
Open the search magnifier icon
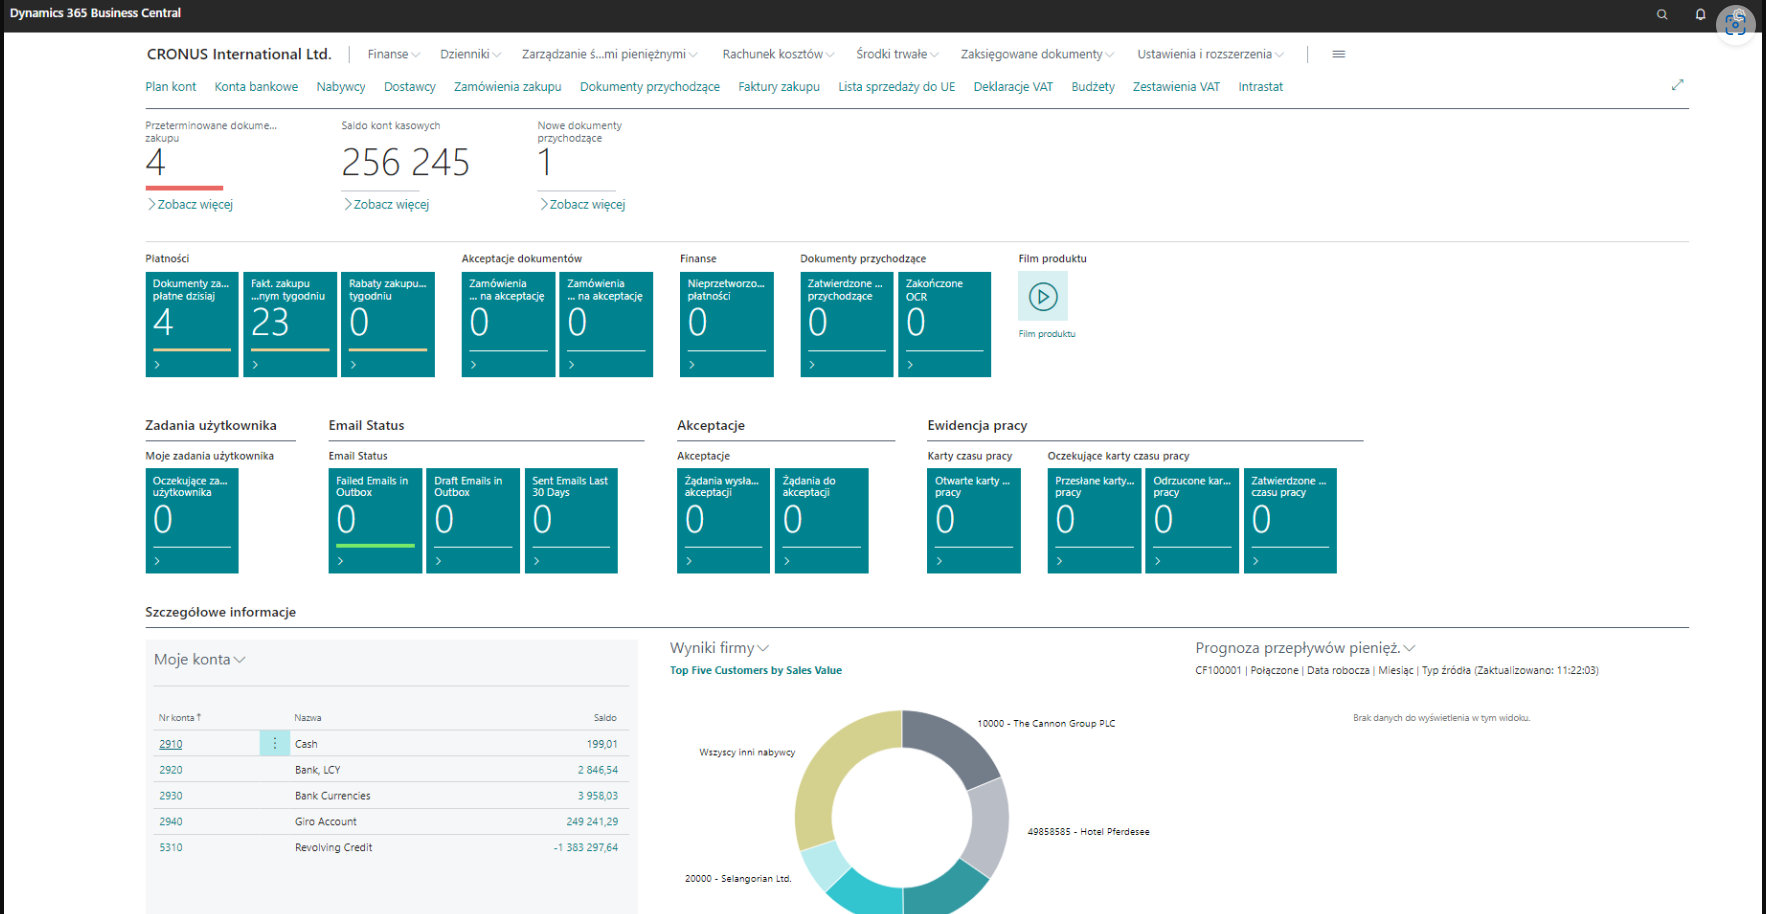coord(1662,14)
